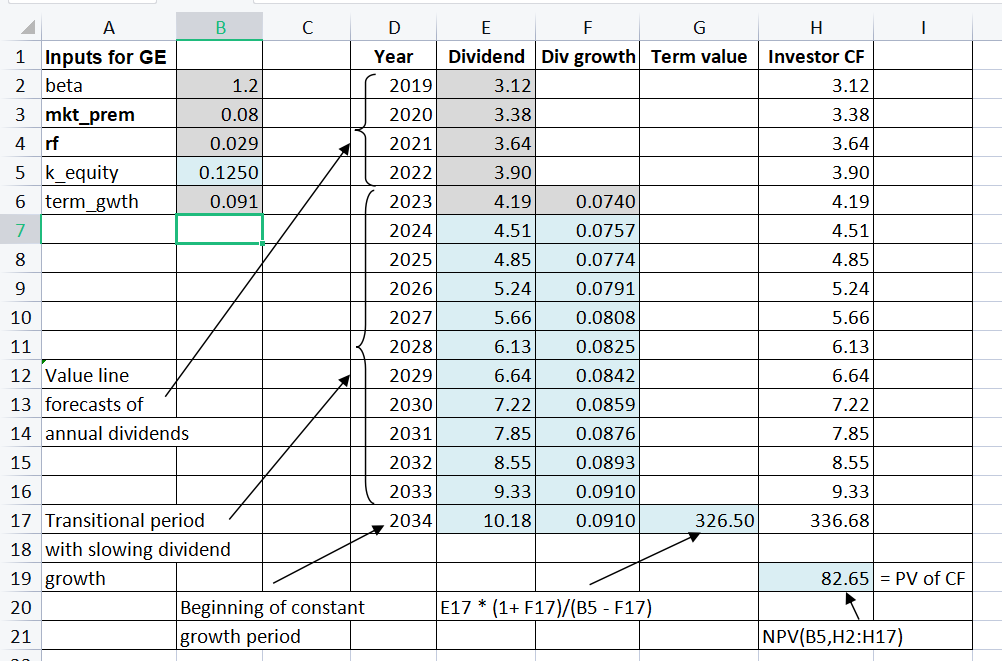Click the term_gwth input cell 0.091
Image resolution: width=1002 pixels, height=661 pixels.
pos(219,202)
